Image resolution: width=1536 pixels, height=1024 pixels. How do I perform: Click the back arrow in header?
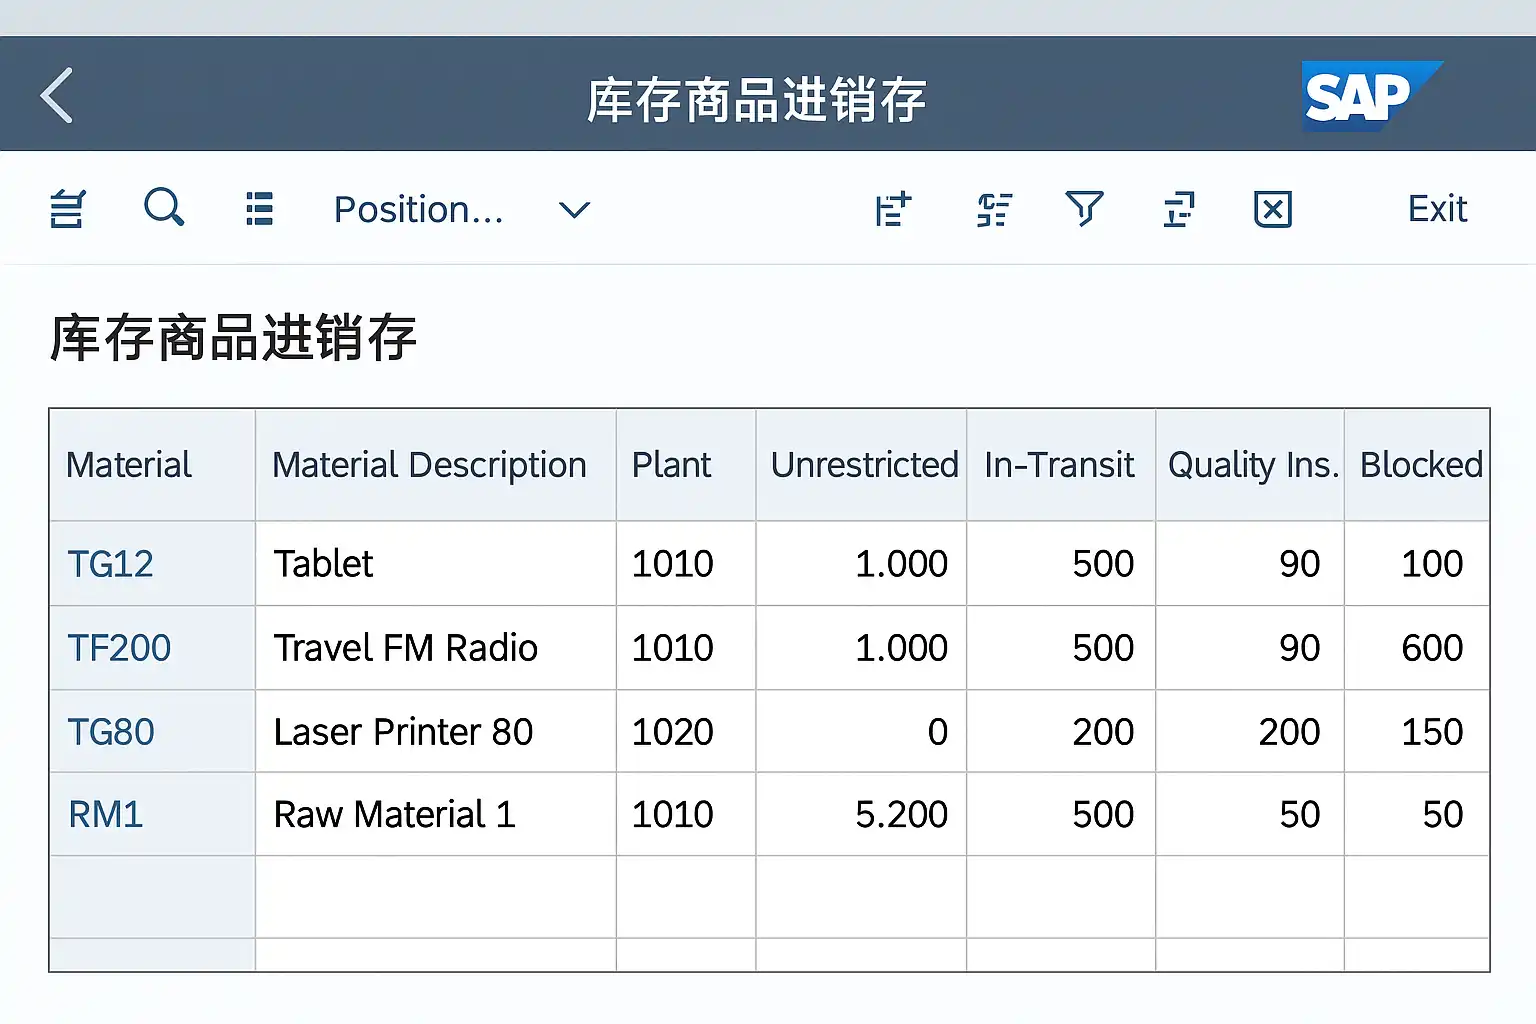tap(57, 96)
